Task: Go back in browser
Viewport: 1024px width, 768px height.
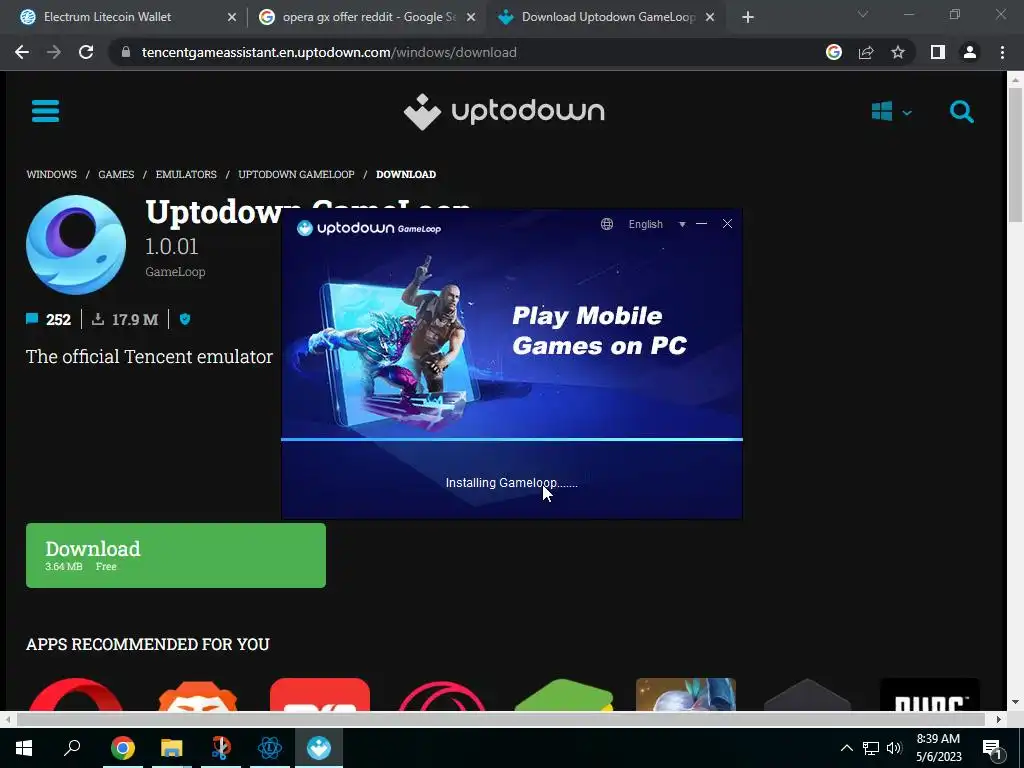Action: click(22, 52)
